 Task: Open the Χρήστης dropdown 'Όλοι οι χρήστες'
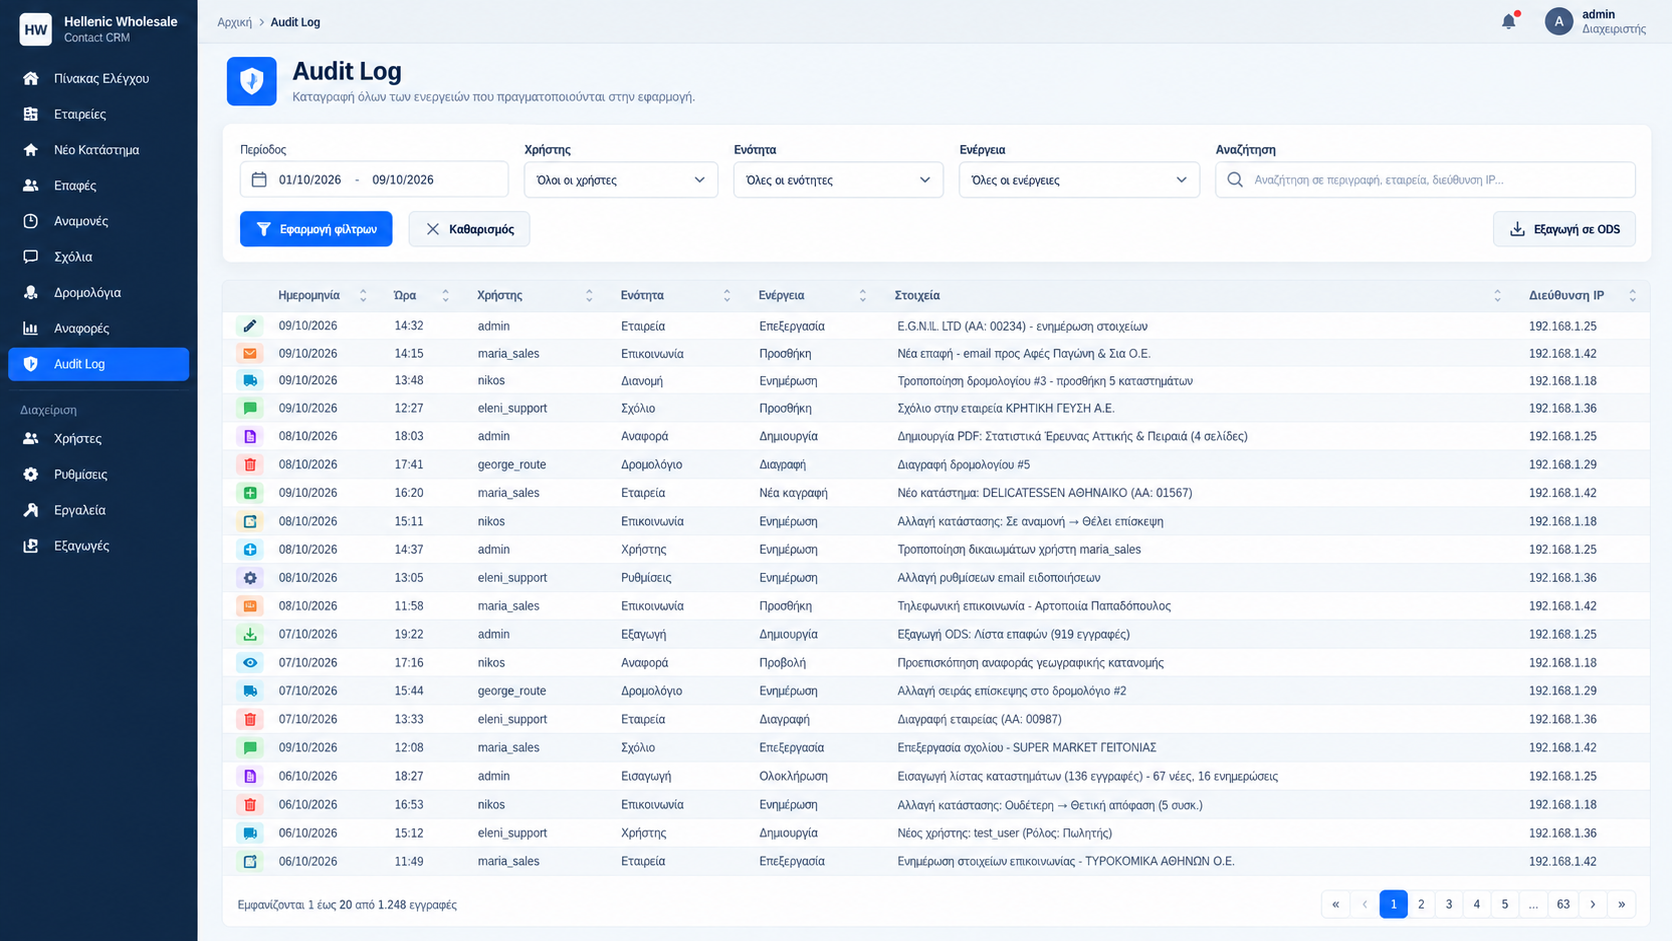click(621, 180)
